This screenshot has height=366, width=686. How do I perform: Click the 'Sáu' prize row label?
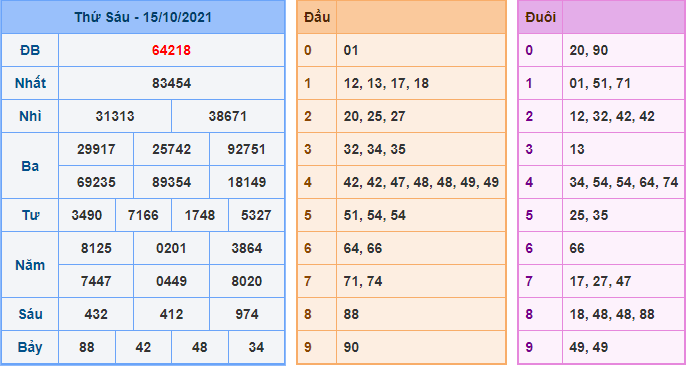click(30, 314)
